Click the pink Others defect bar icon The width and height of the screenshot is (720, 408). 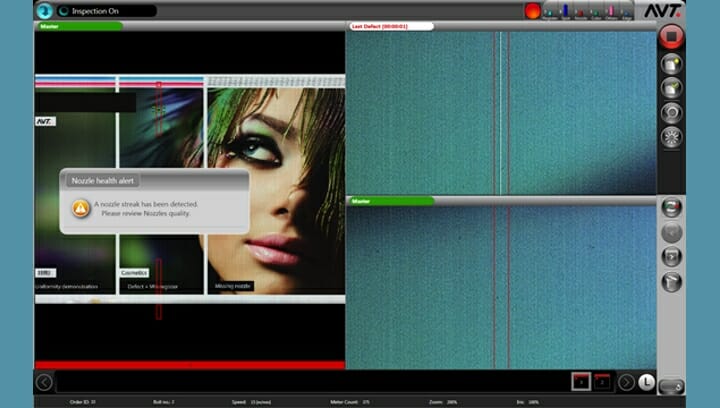[x=612, y=11]
